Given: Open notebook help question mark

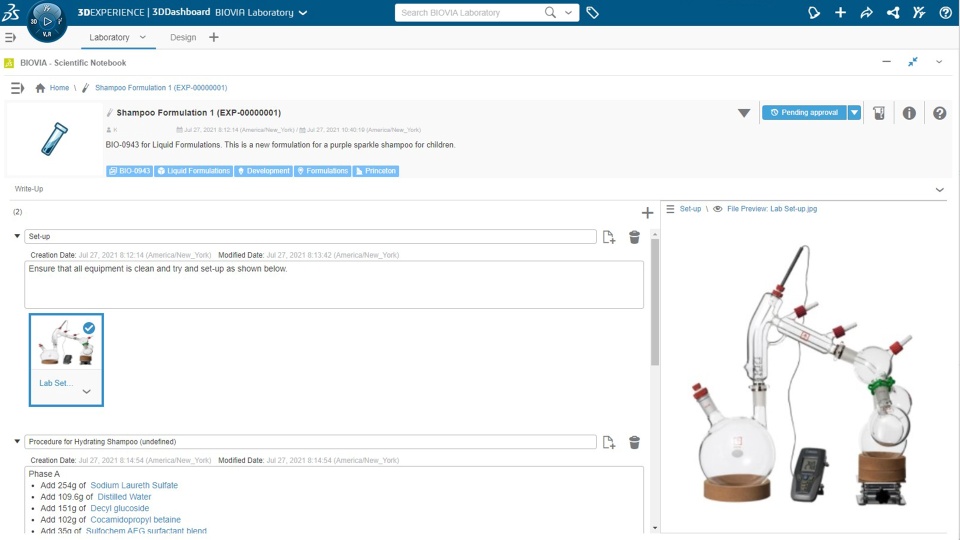Looking at the screenshot, I should (x=940, y=113).
